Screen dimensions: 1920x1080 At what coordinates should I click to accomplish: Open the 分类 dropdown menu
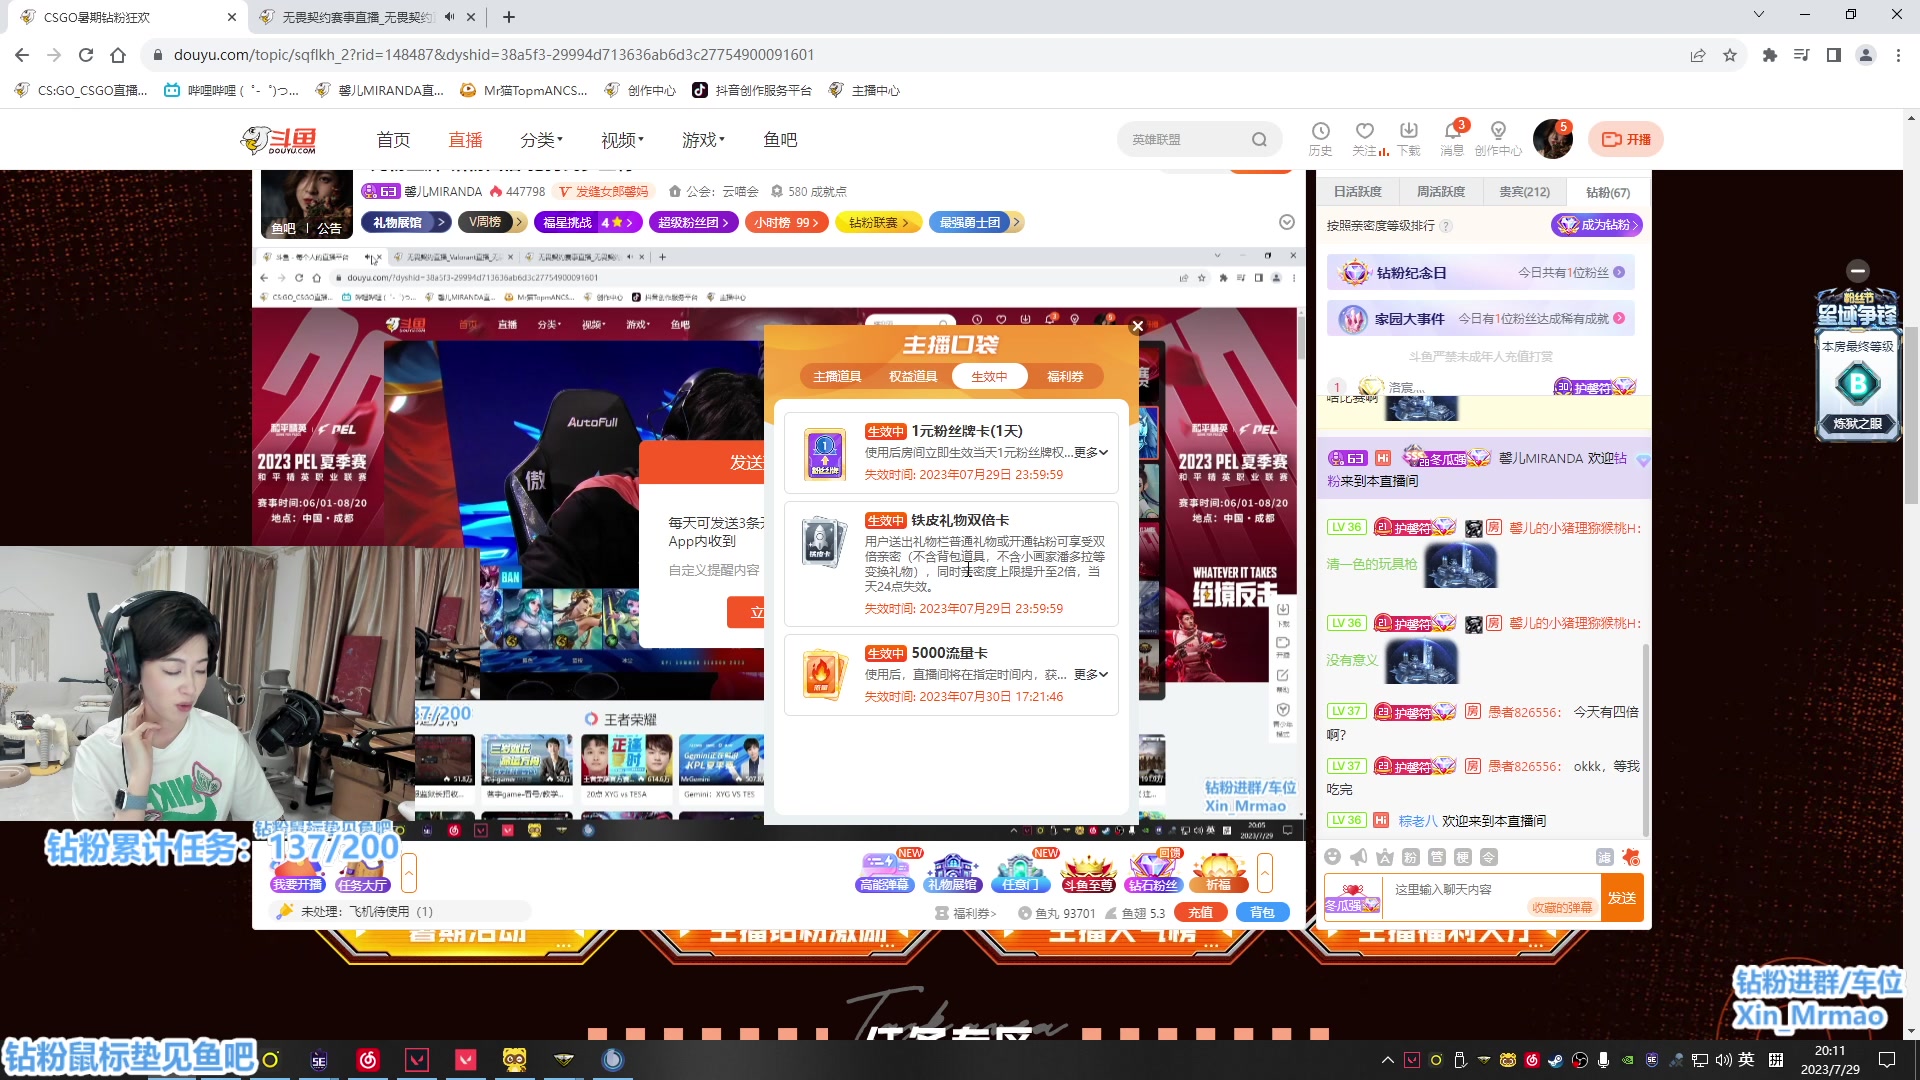(542, 140)
